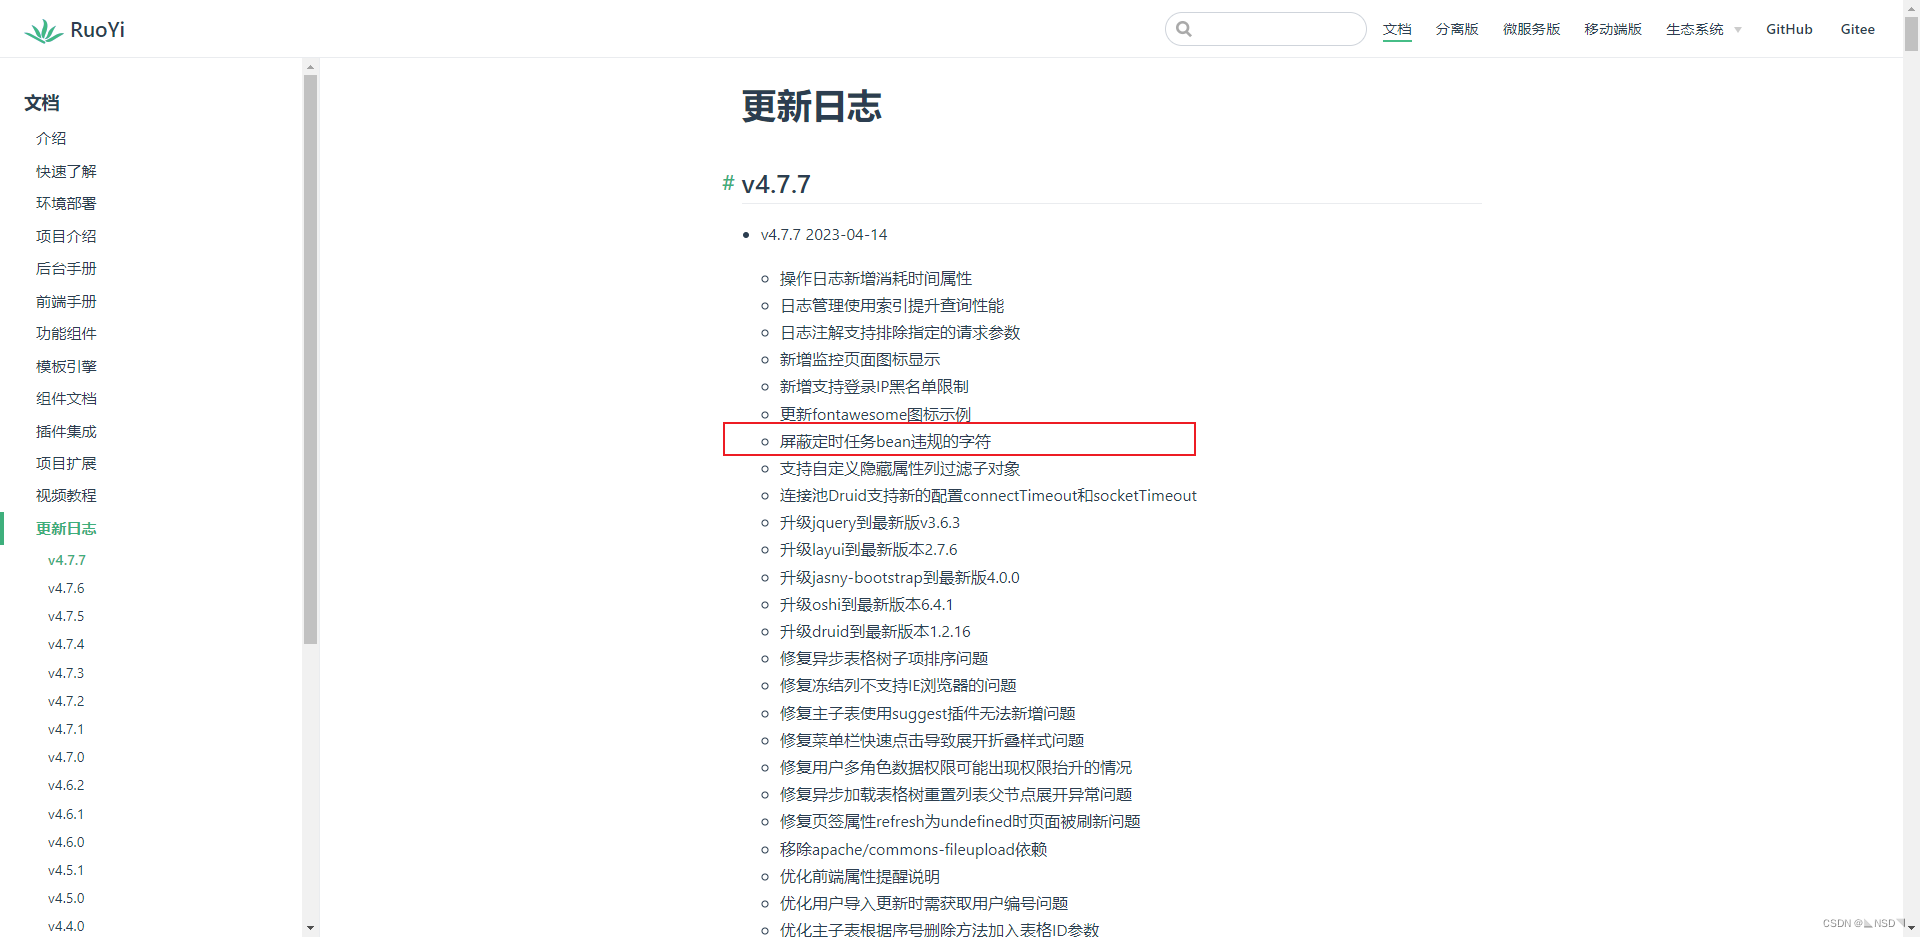This screenshot has width=1920, height=937.
Task: Open the GitHub repository link
Action: tap(1789, 29)
